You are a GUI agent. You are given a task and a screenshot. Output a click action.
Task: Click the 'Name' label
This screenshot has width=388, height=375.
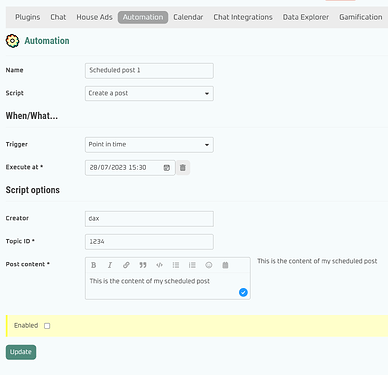[14, 70]
